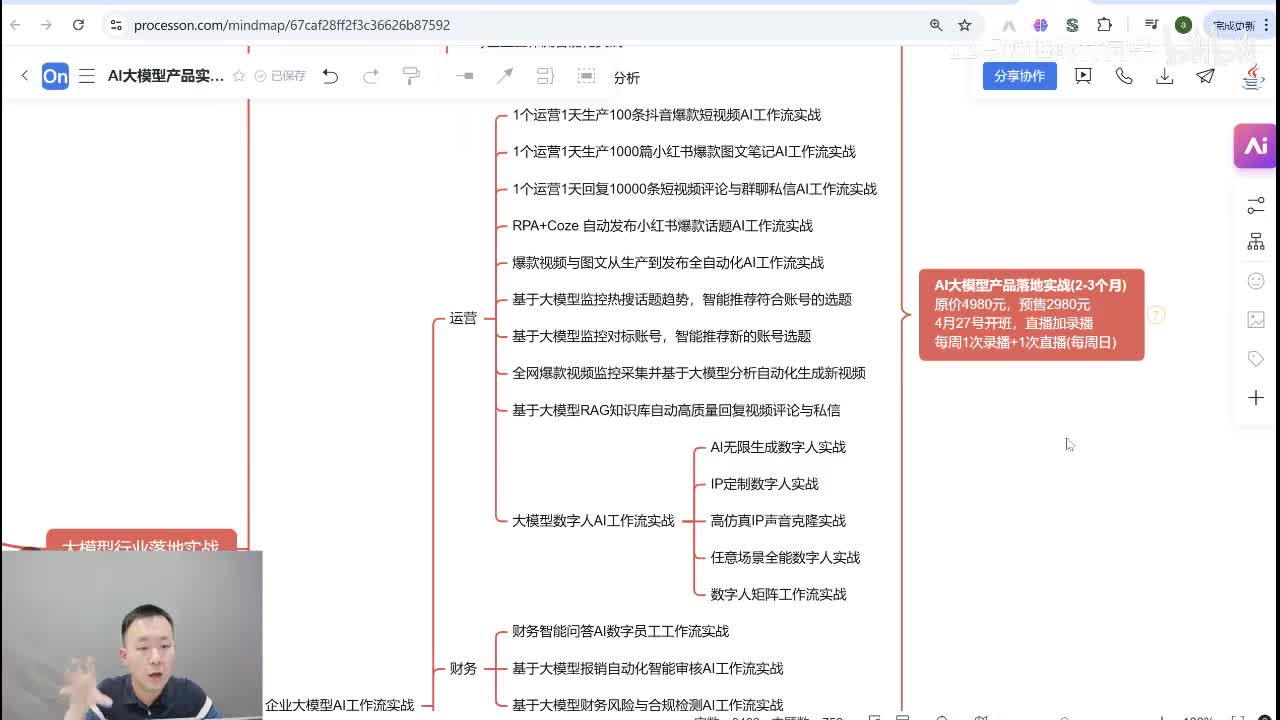The height and width of the screenshot is (720, 1280).
Task: Select topic 财务智能问答AI数字员工工作流实战
Action: 620,632
